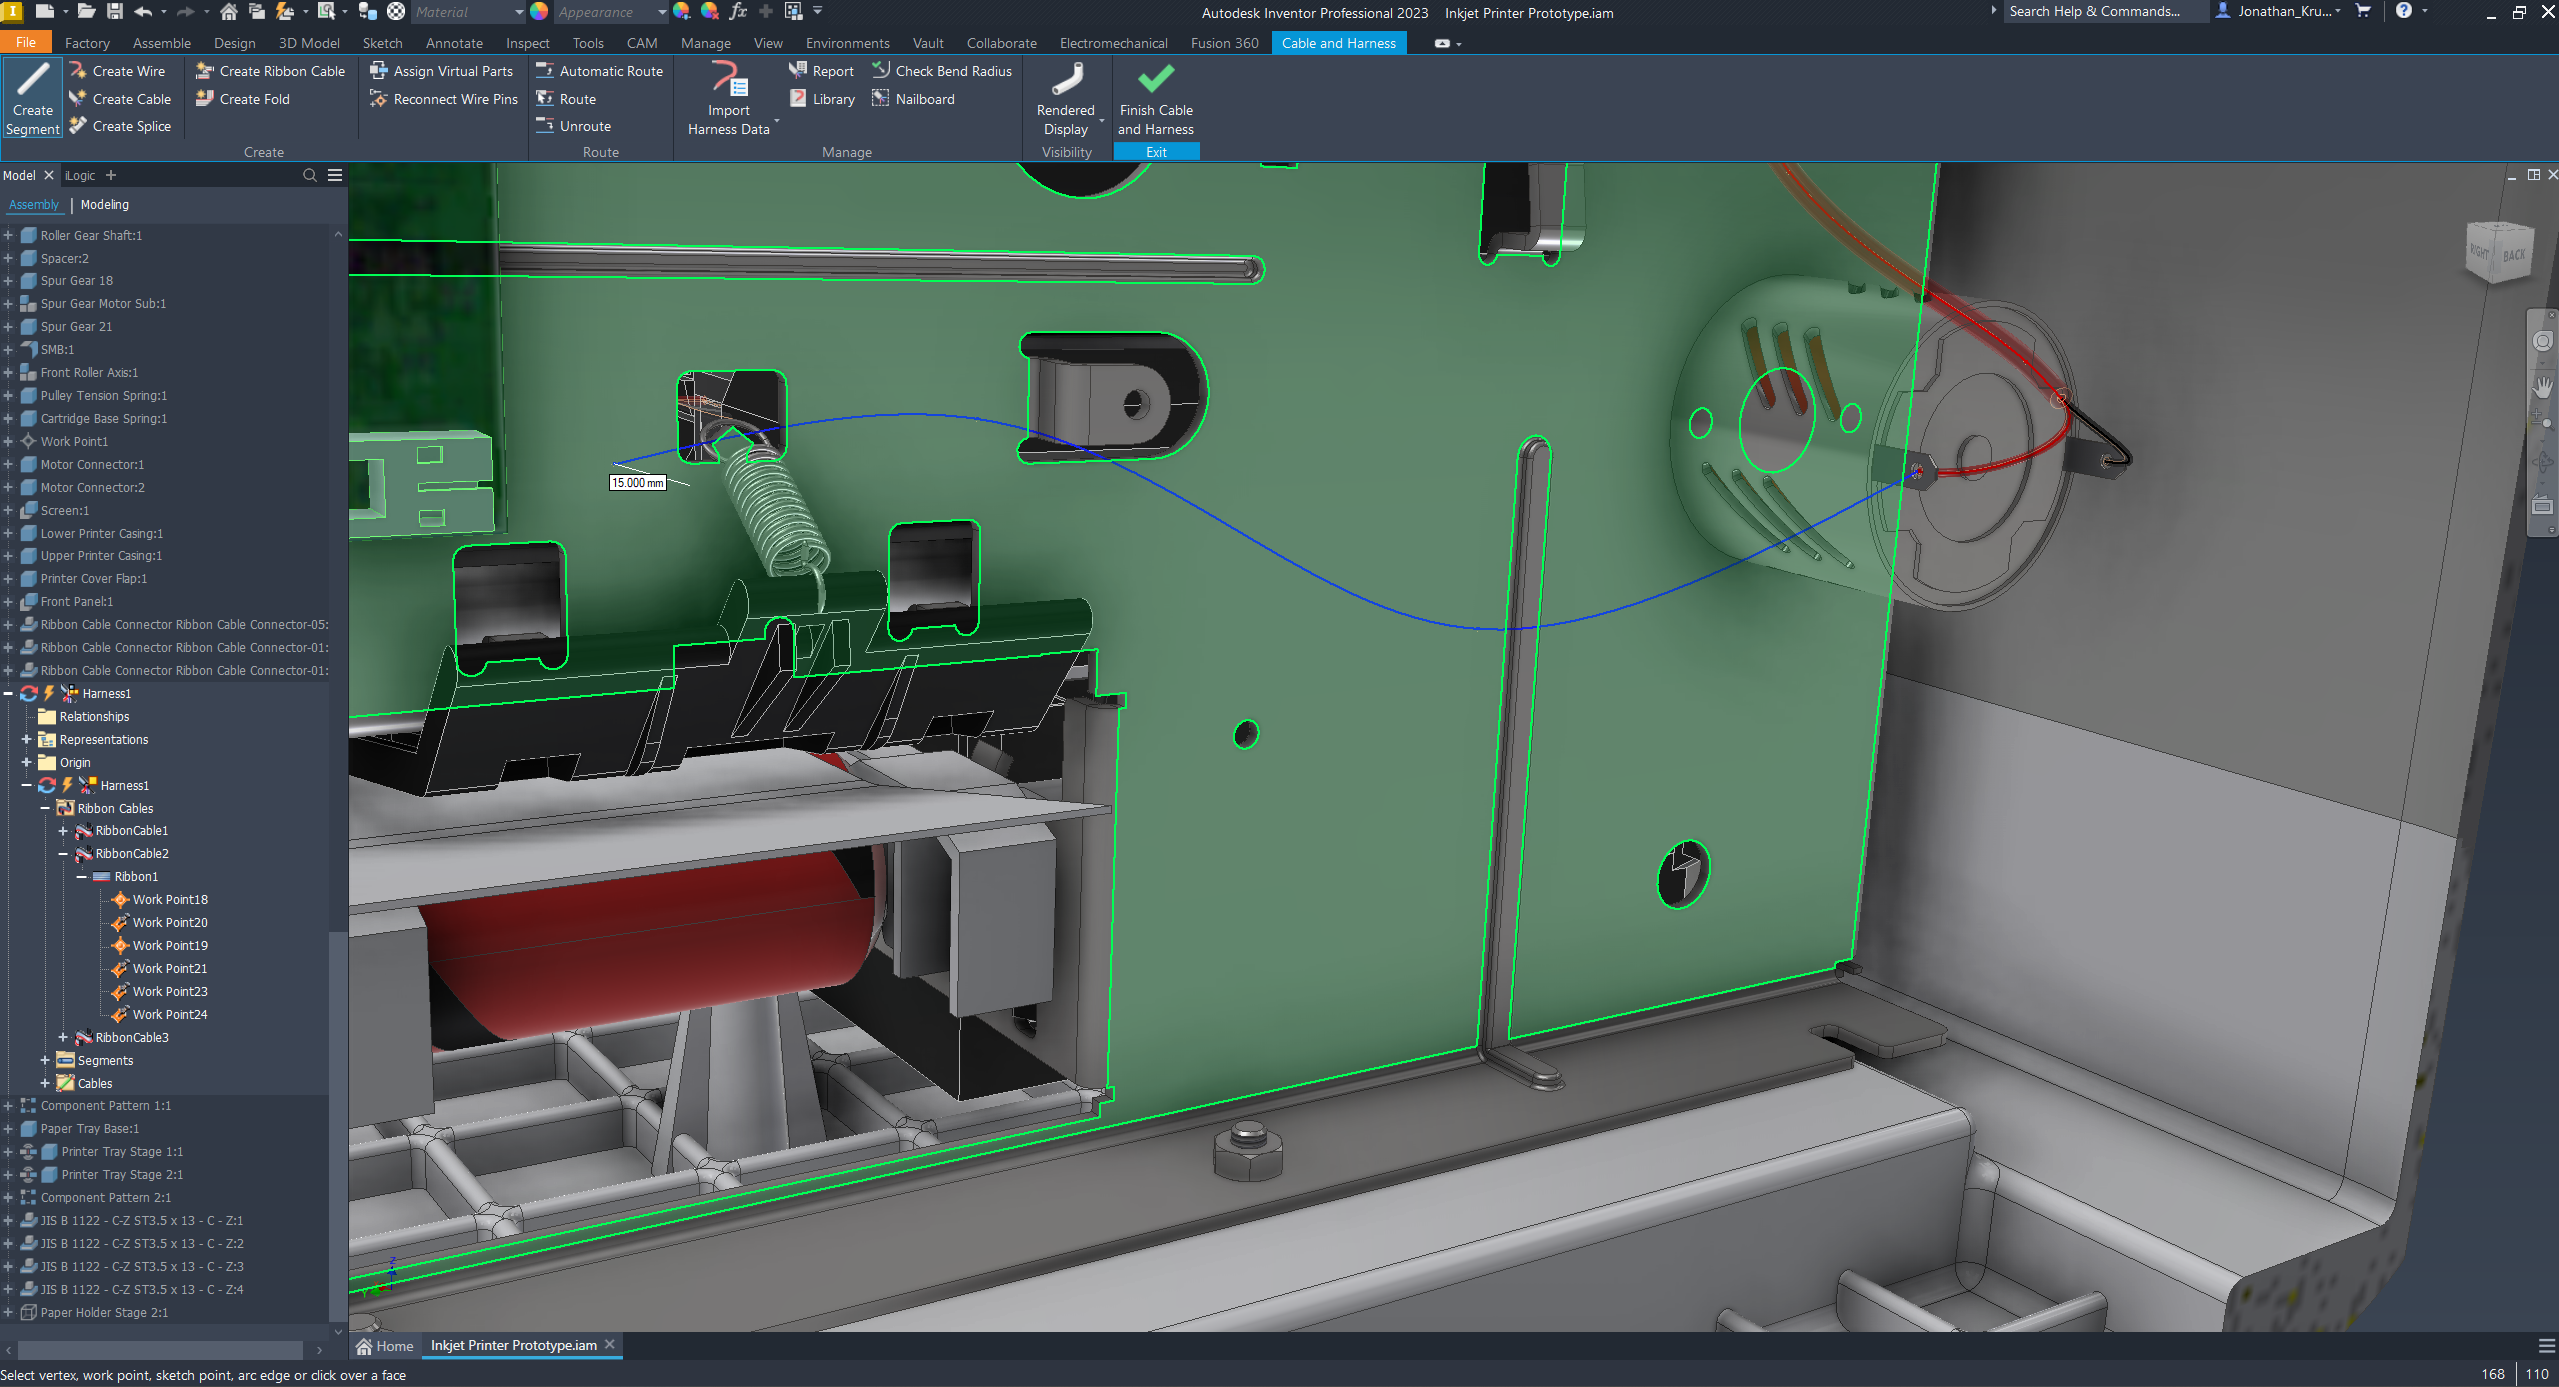Image resolution: width=2559 pixels, height=1387 pixels.
Task: Select Work Point19 in the tree
Action: pos(170,945)
